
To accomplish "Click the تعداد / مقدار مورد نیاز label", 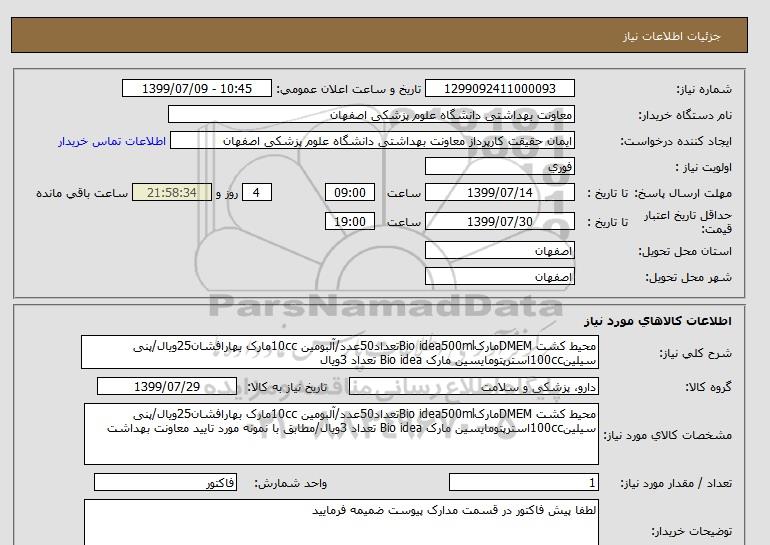I will tap(676, 484).
